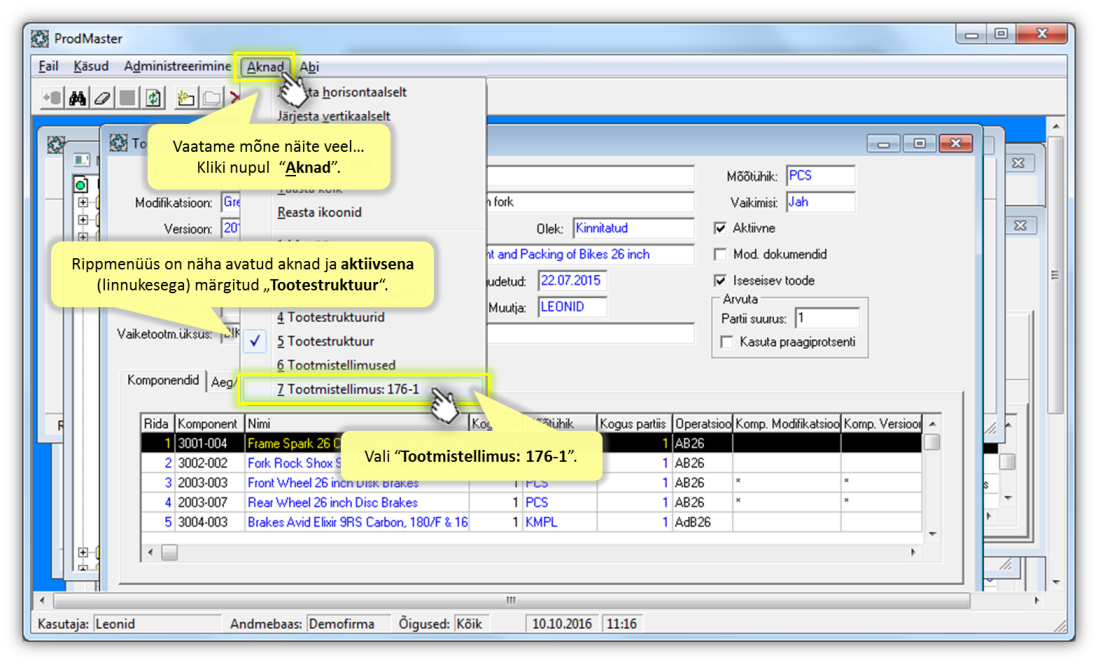
Task: Expand the first tree node under root
Action: 83,203
